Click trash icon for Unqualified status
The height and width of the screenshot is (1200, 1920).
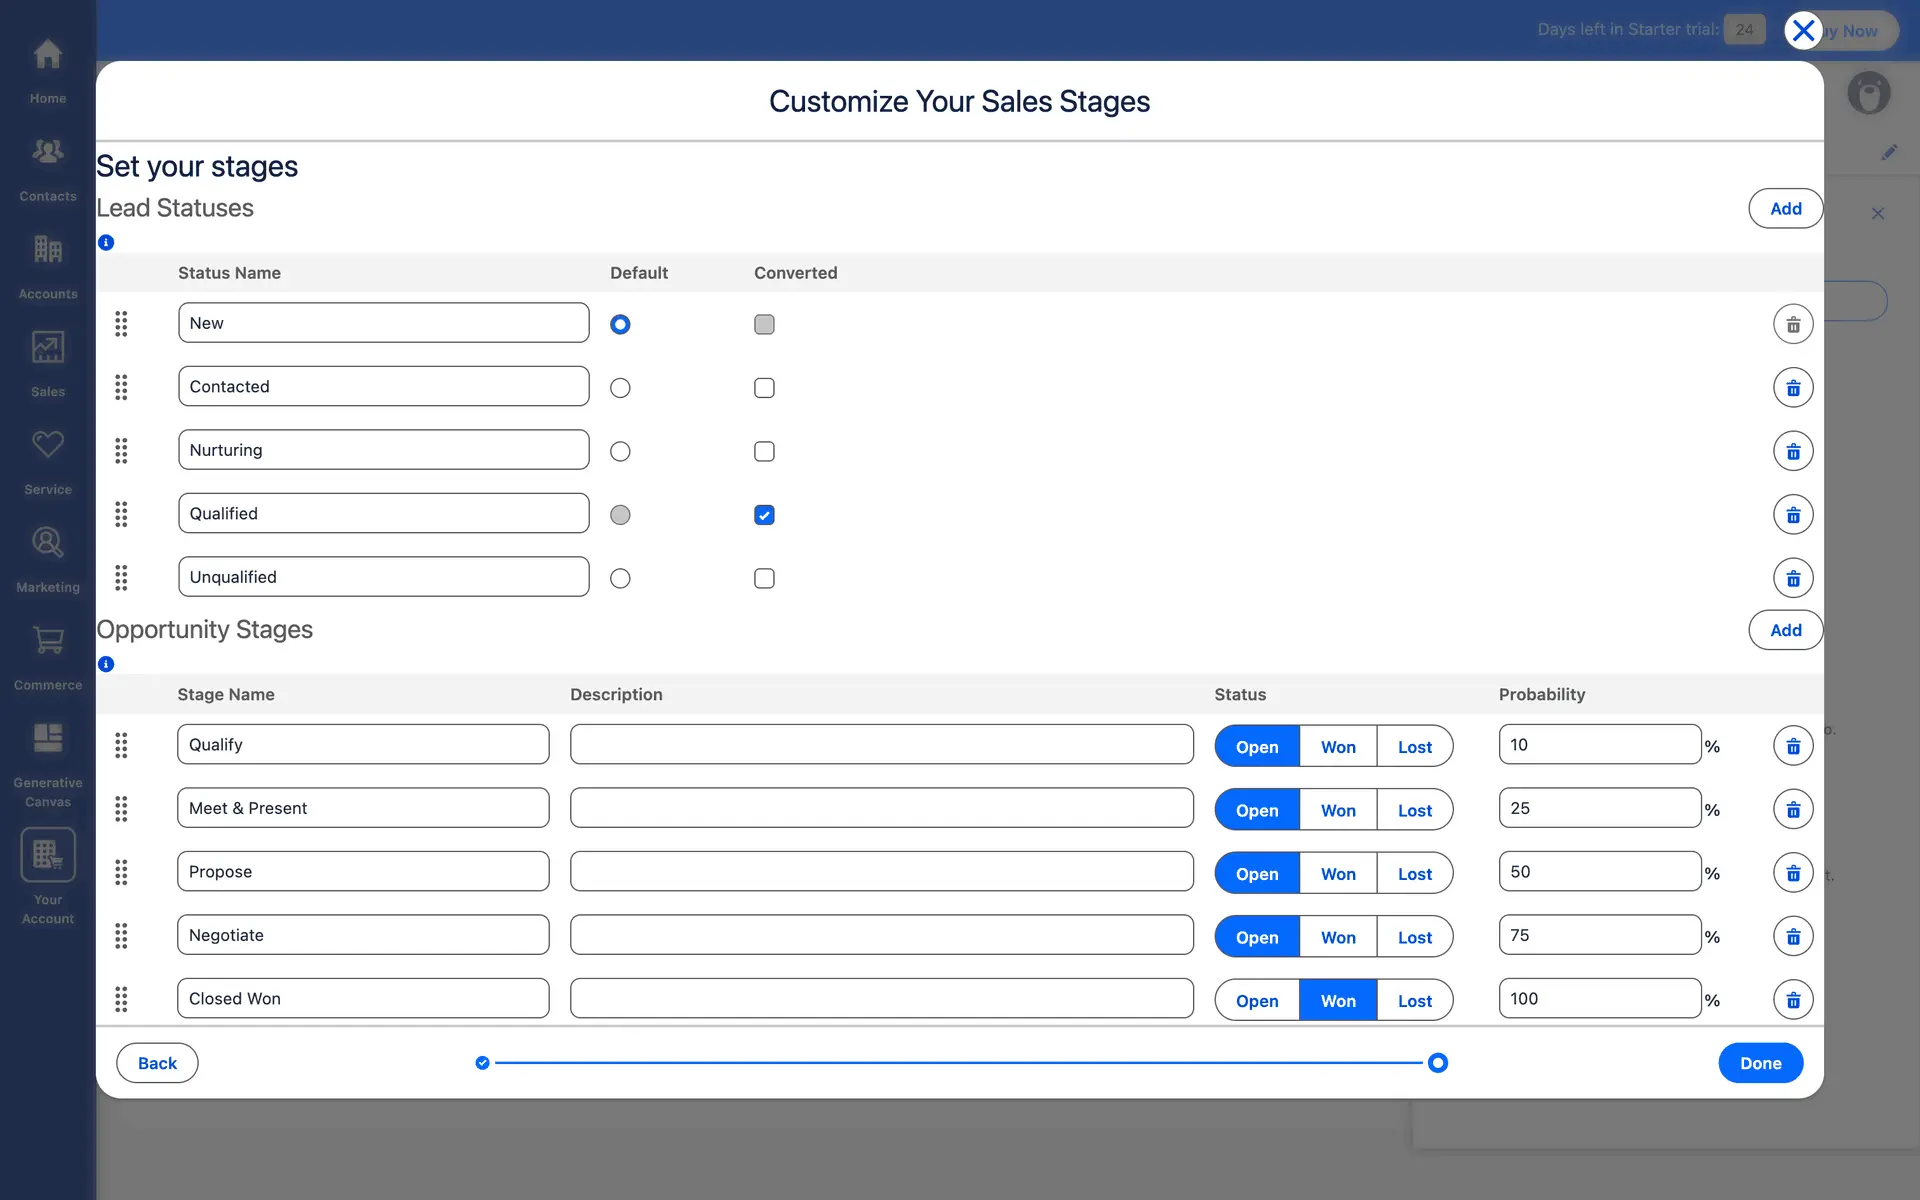coord(1793,578)
